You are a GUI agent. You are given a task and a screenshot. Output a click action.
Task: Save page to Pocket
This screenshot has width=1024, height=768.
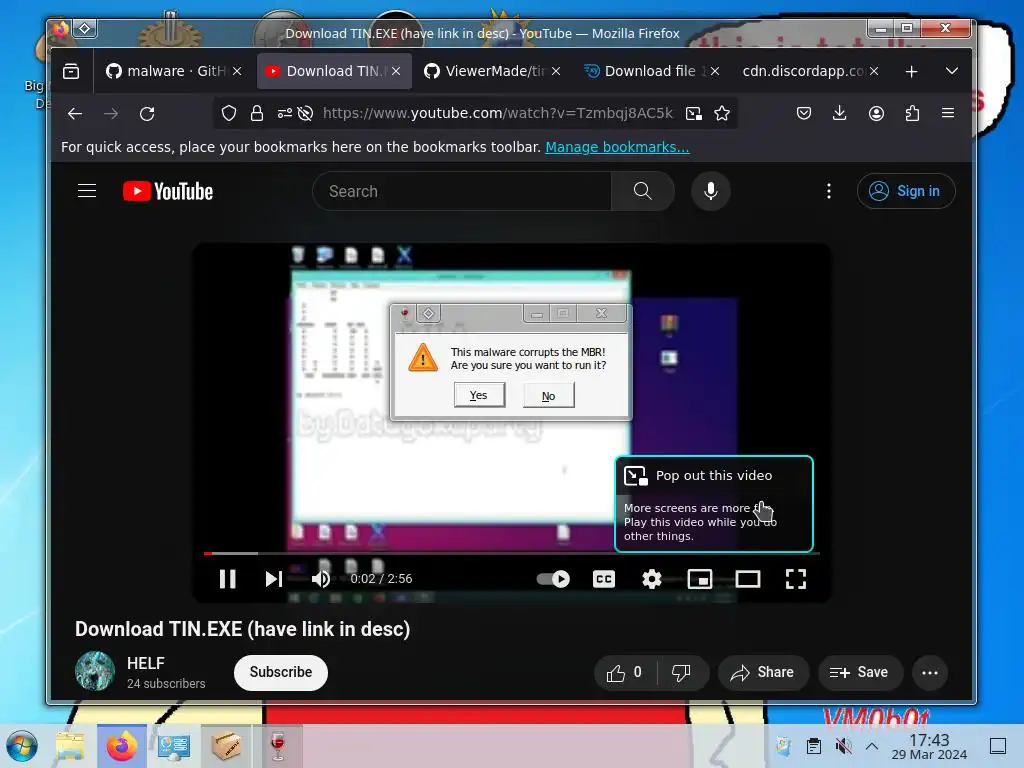pos(804,114)
